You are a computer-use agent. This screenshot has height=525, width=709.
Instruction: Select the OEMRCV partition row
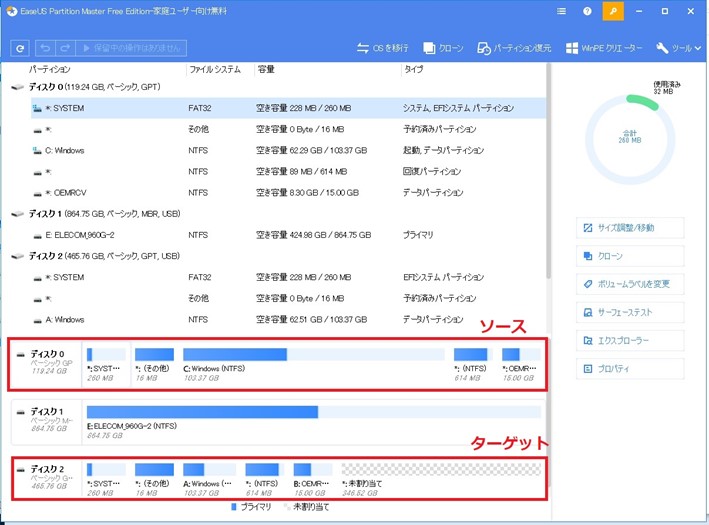click(x=288, y=193)
